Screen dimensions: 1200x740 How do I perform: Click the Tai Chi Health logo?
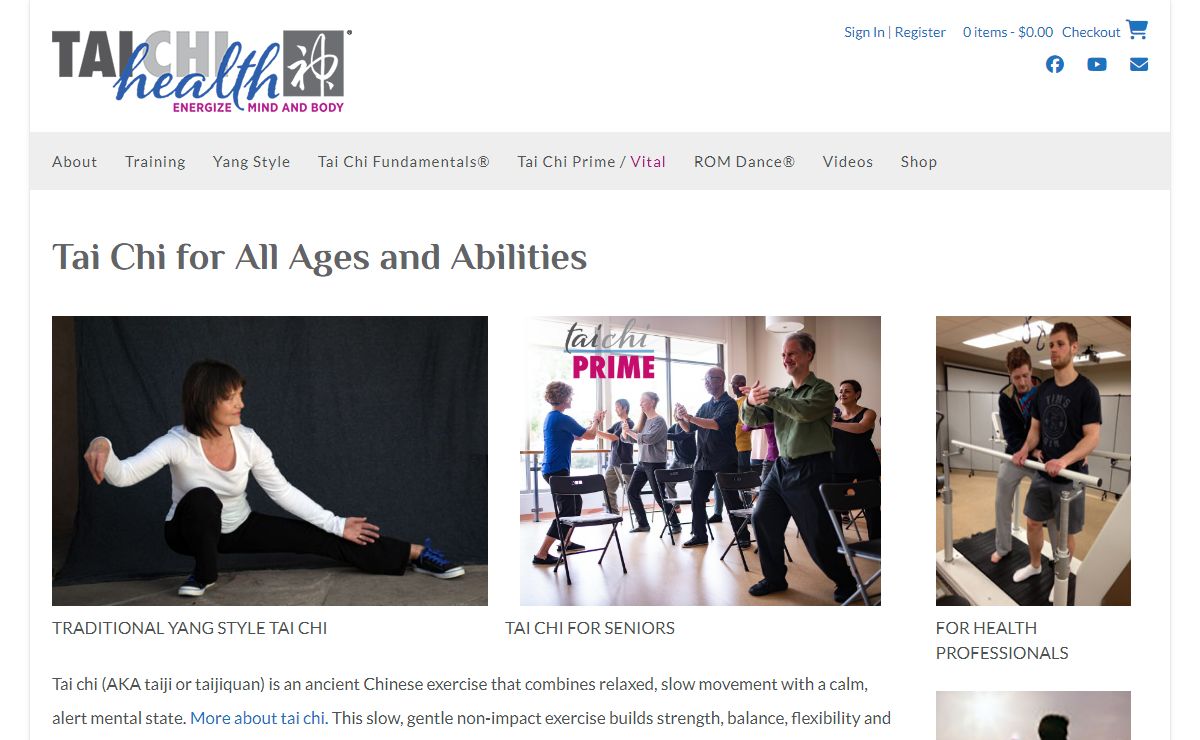point(201,71)
